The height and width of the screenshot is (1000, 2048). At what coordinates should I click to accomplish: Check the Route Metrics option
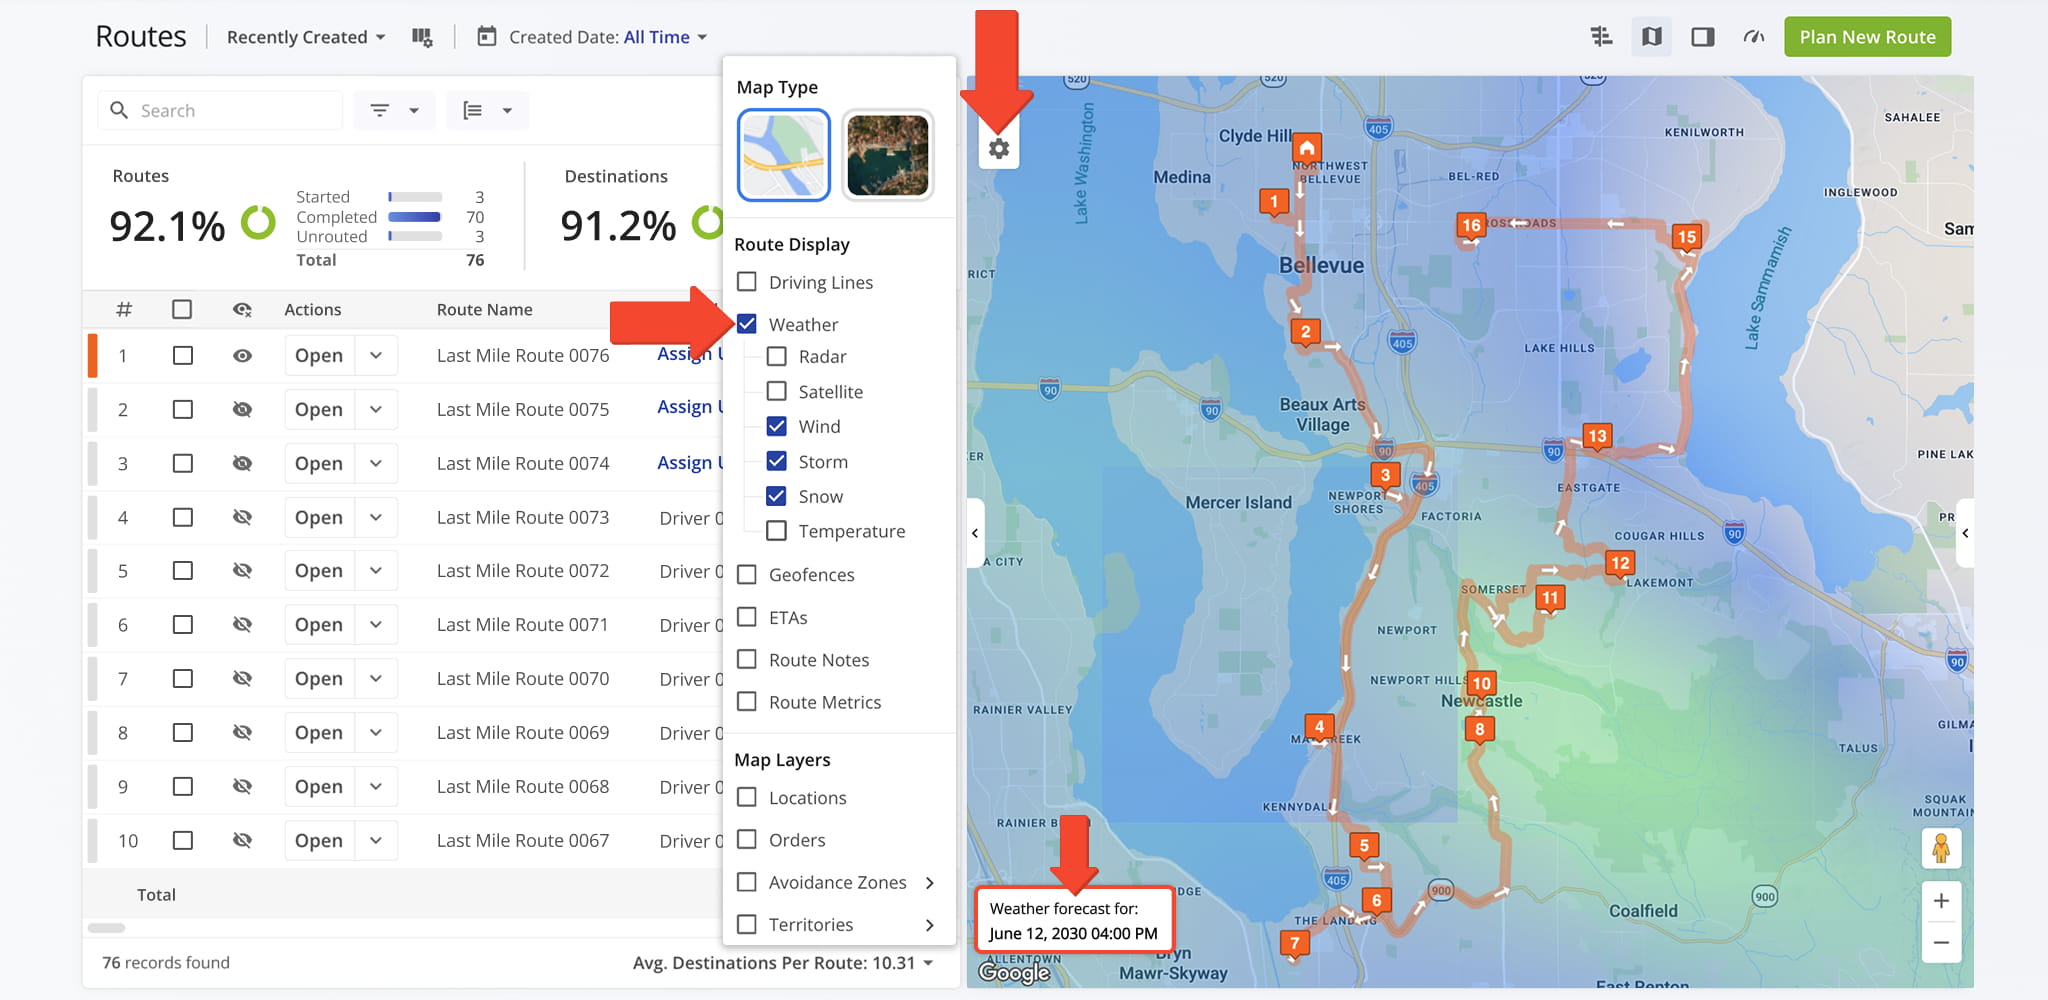(x=747, y=702)
